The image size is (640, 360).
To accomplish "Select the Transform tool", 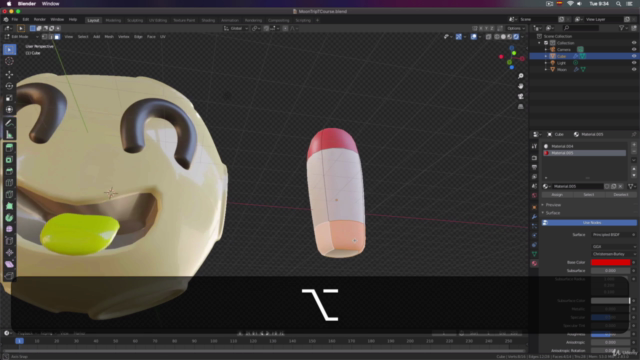I will 9,109.
